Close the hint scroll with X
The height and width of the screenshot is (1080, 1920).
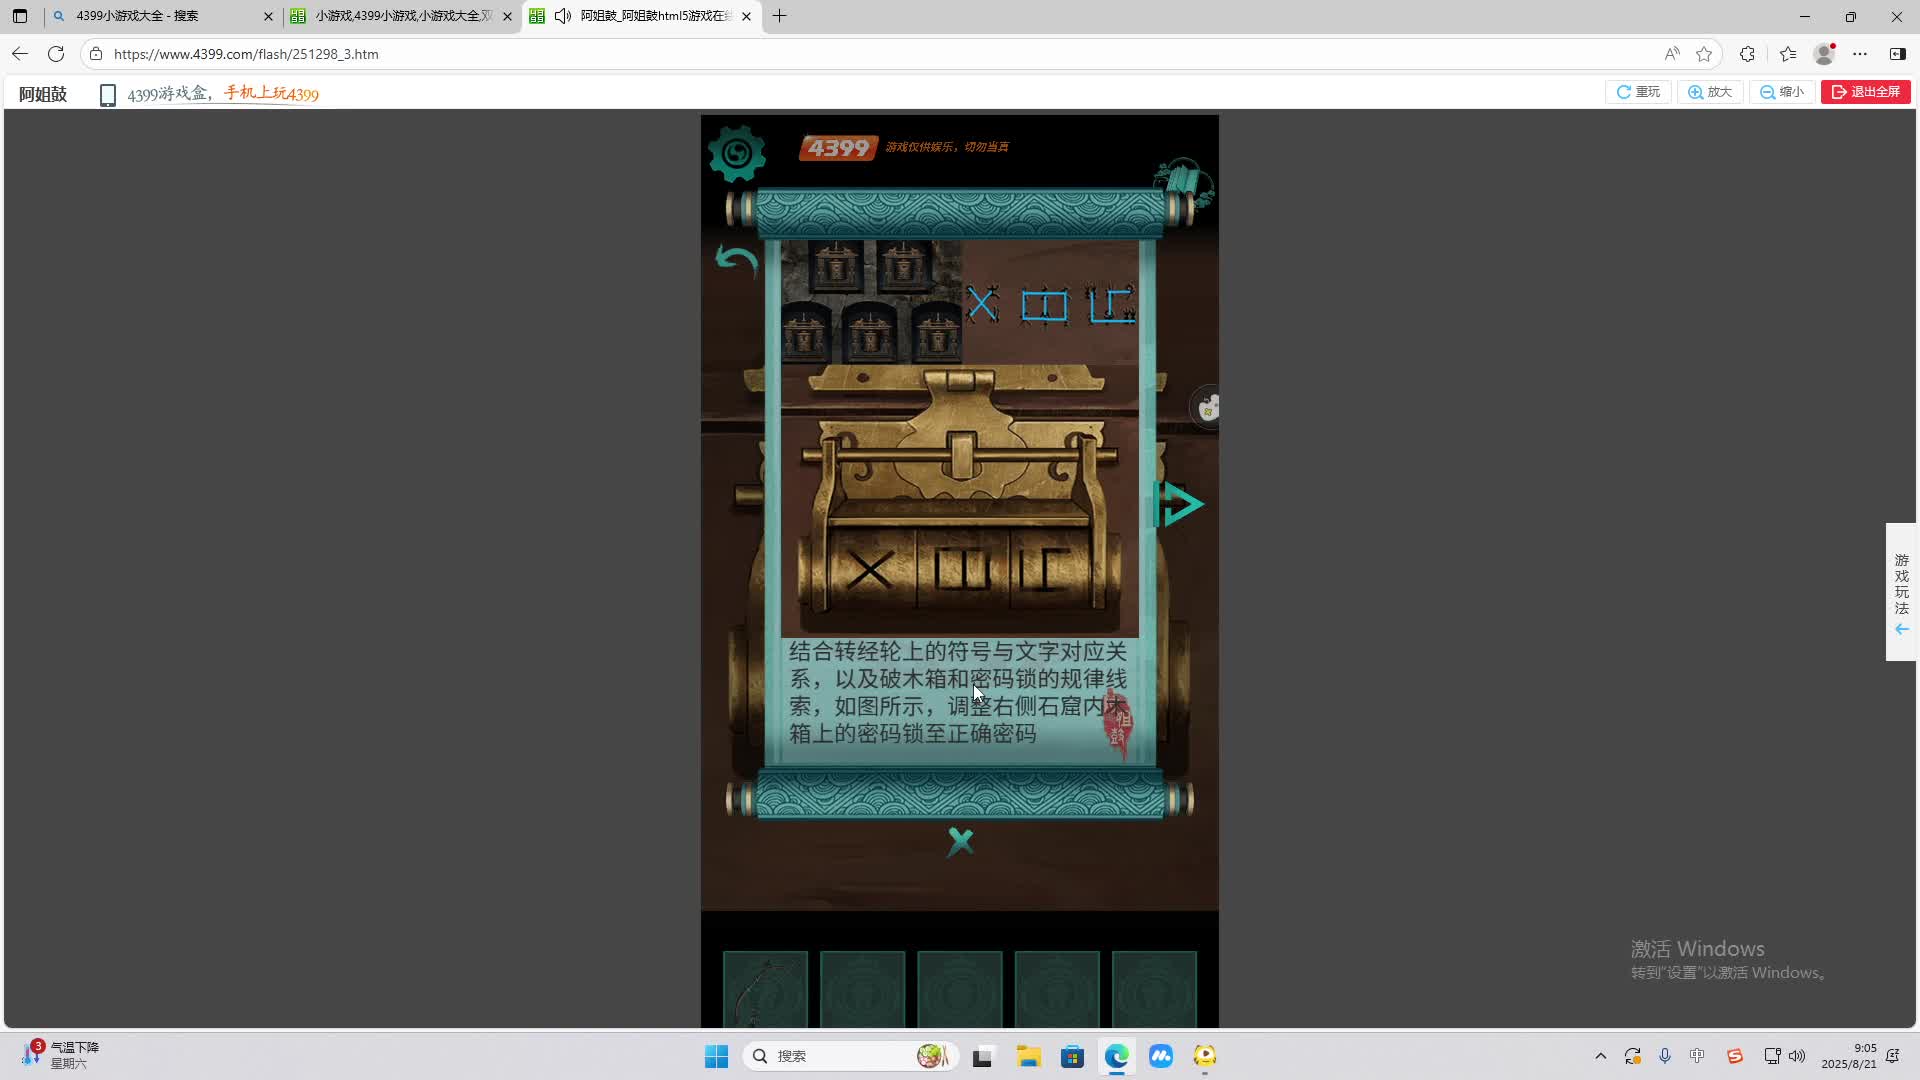coord(960,842)
